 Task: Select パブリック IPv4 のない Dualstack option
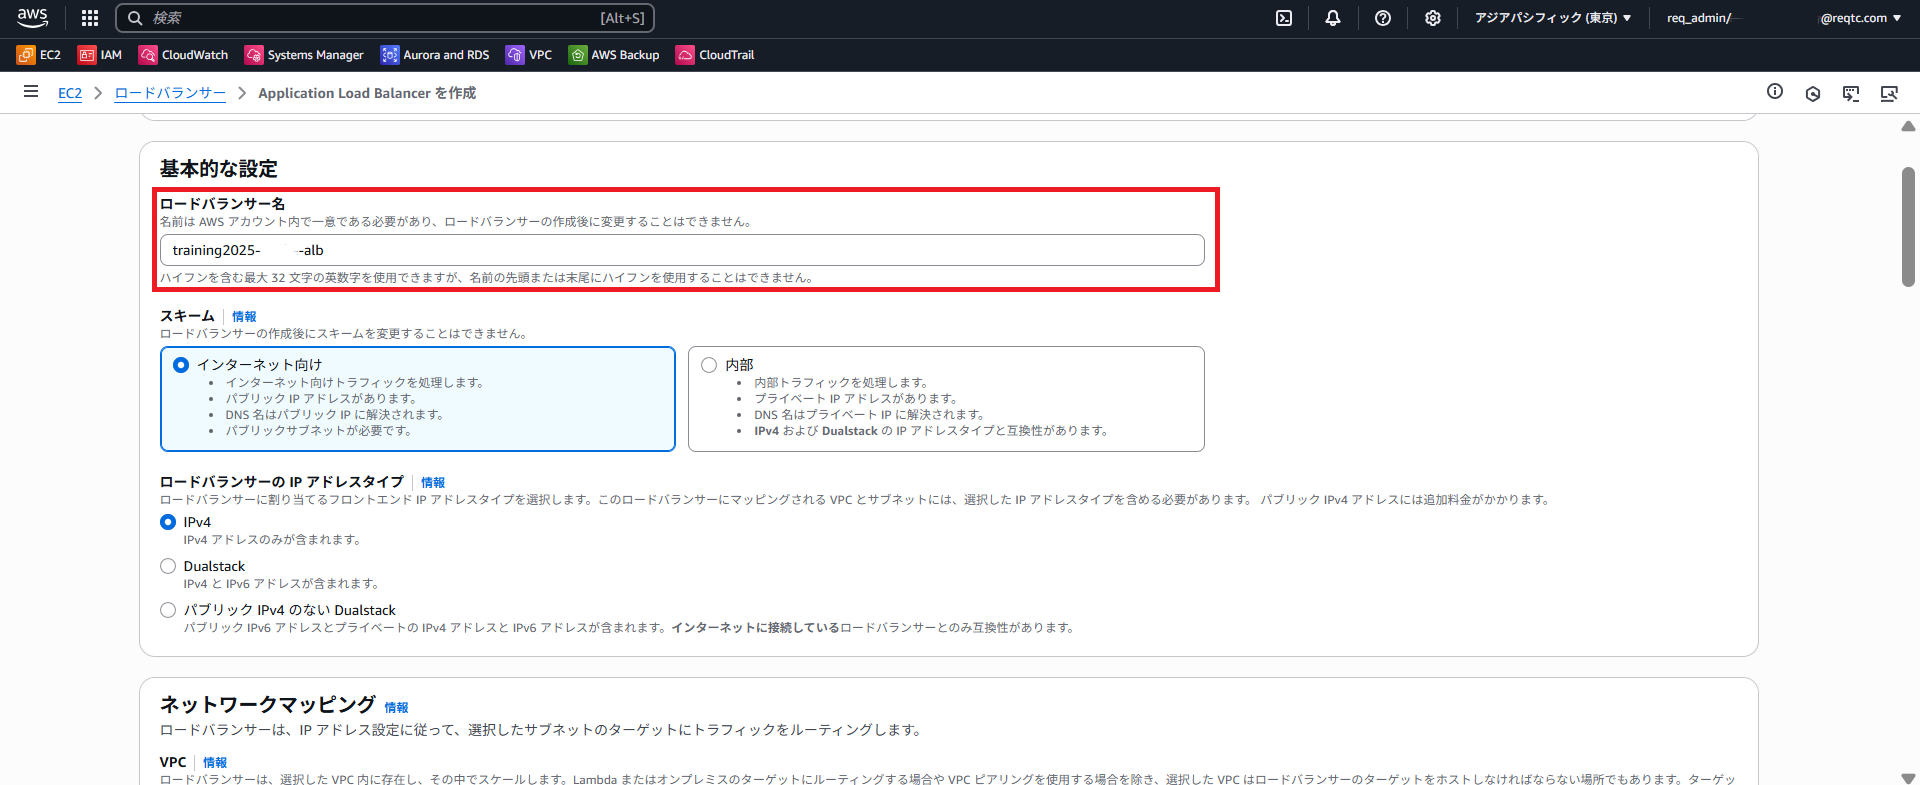point(168,610)
